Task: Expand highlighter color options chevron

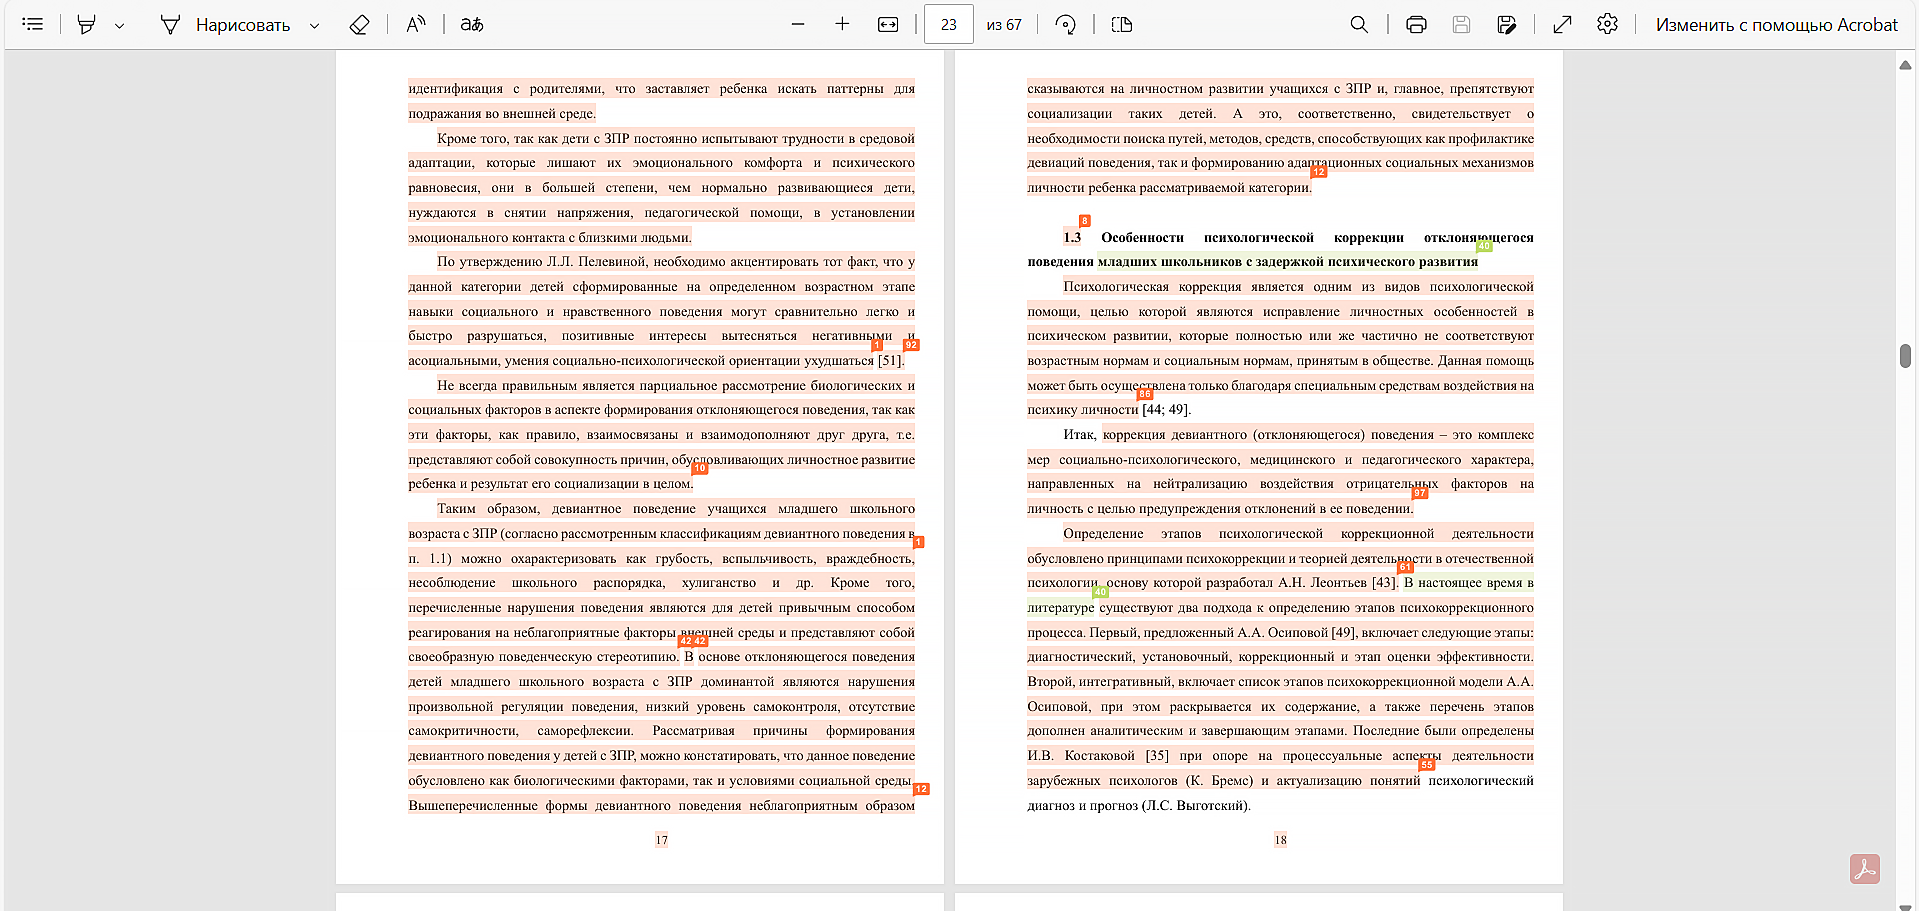Action: tap(120, 25)
